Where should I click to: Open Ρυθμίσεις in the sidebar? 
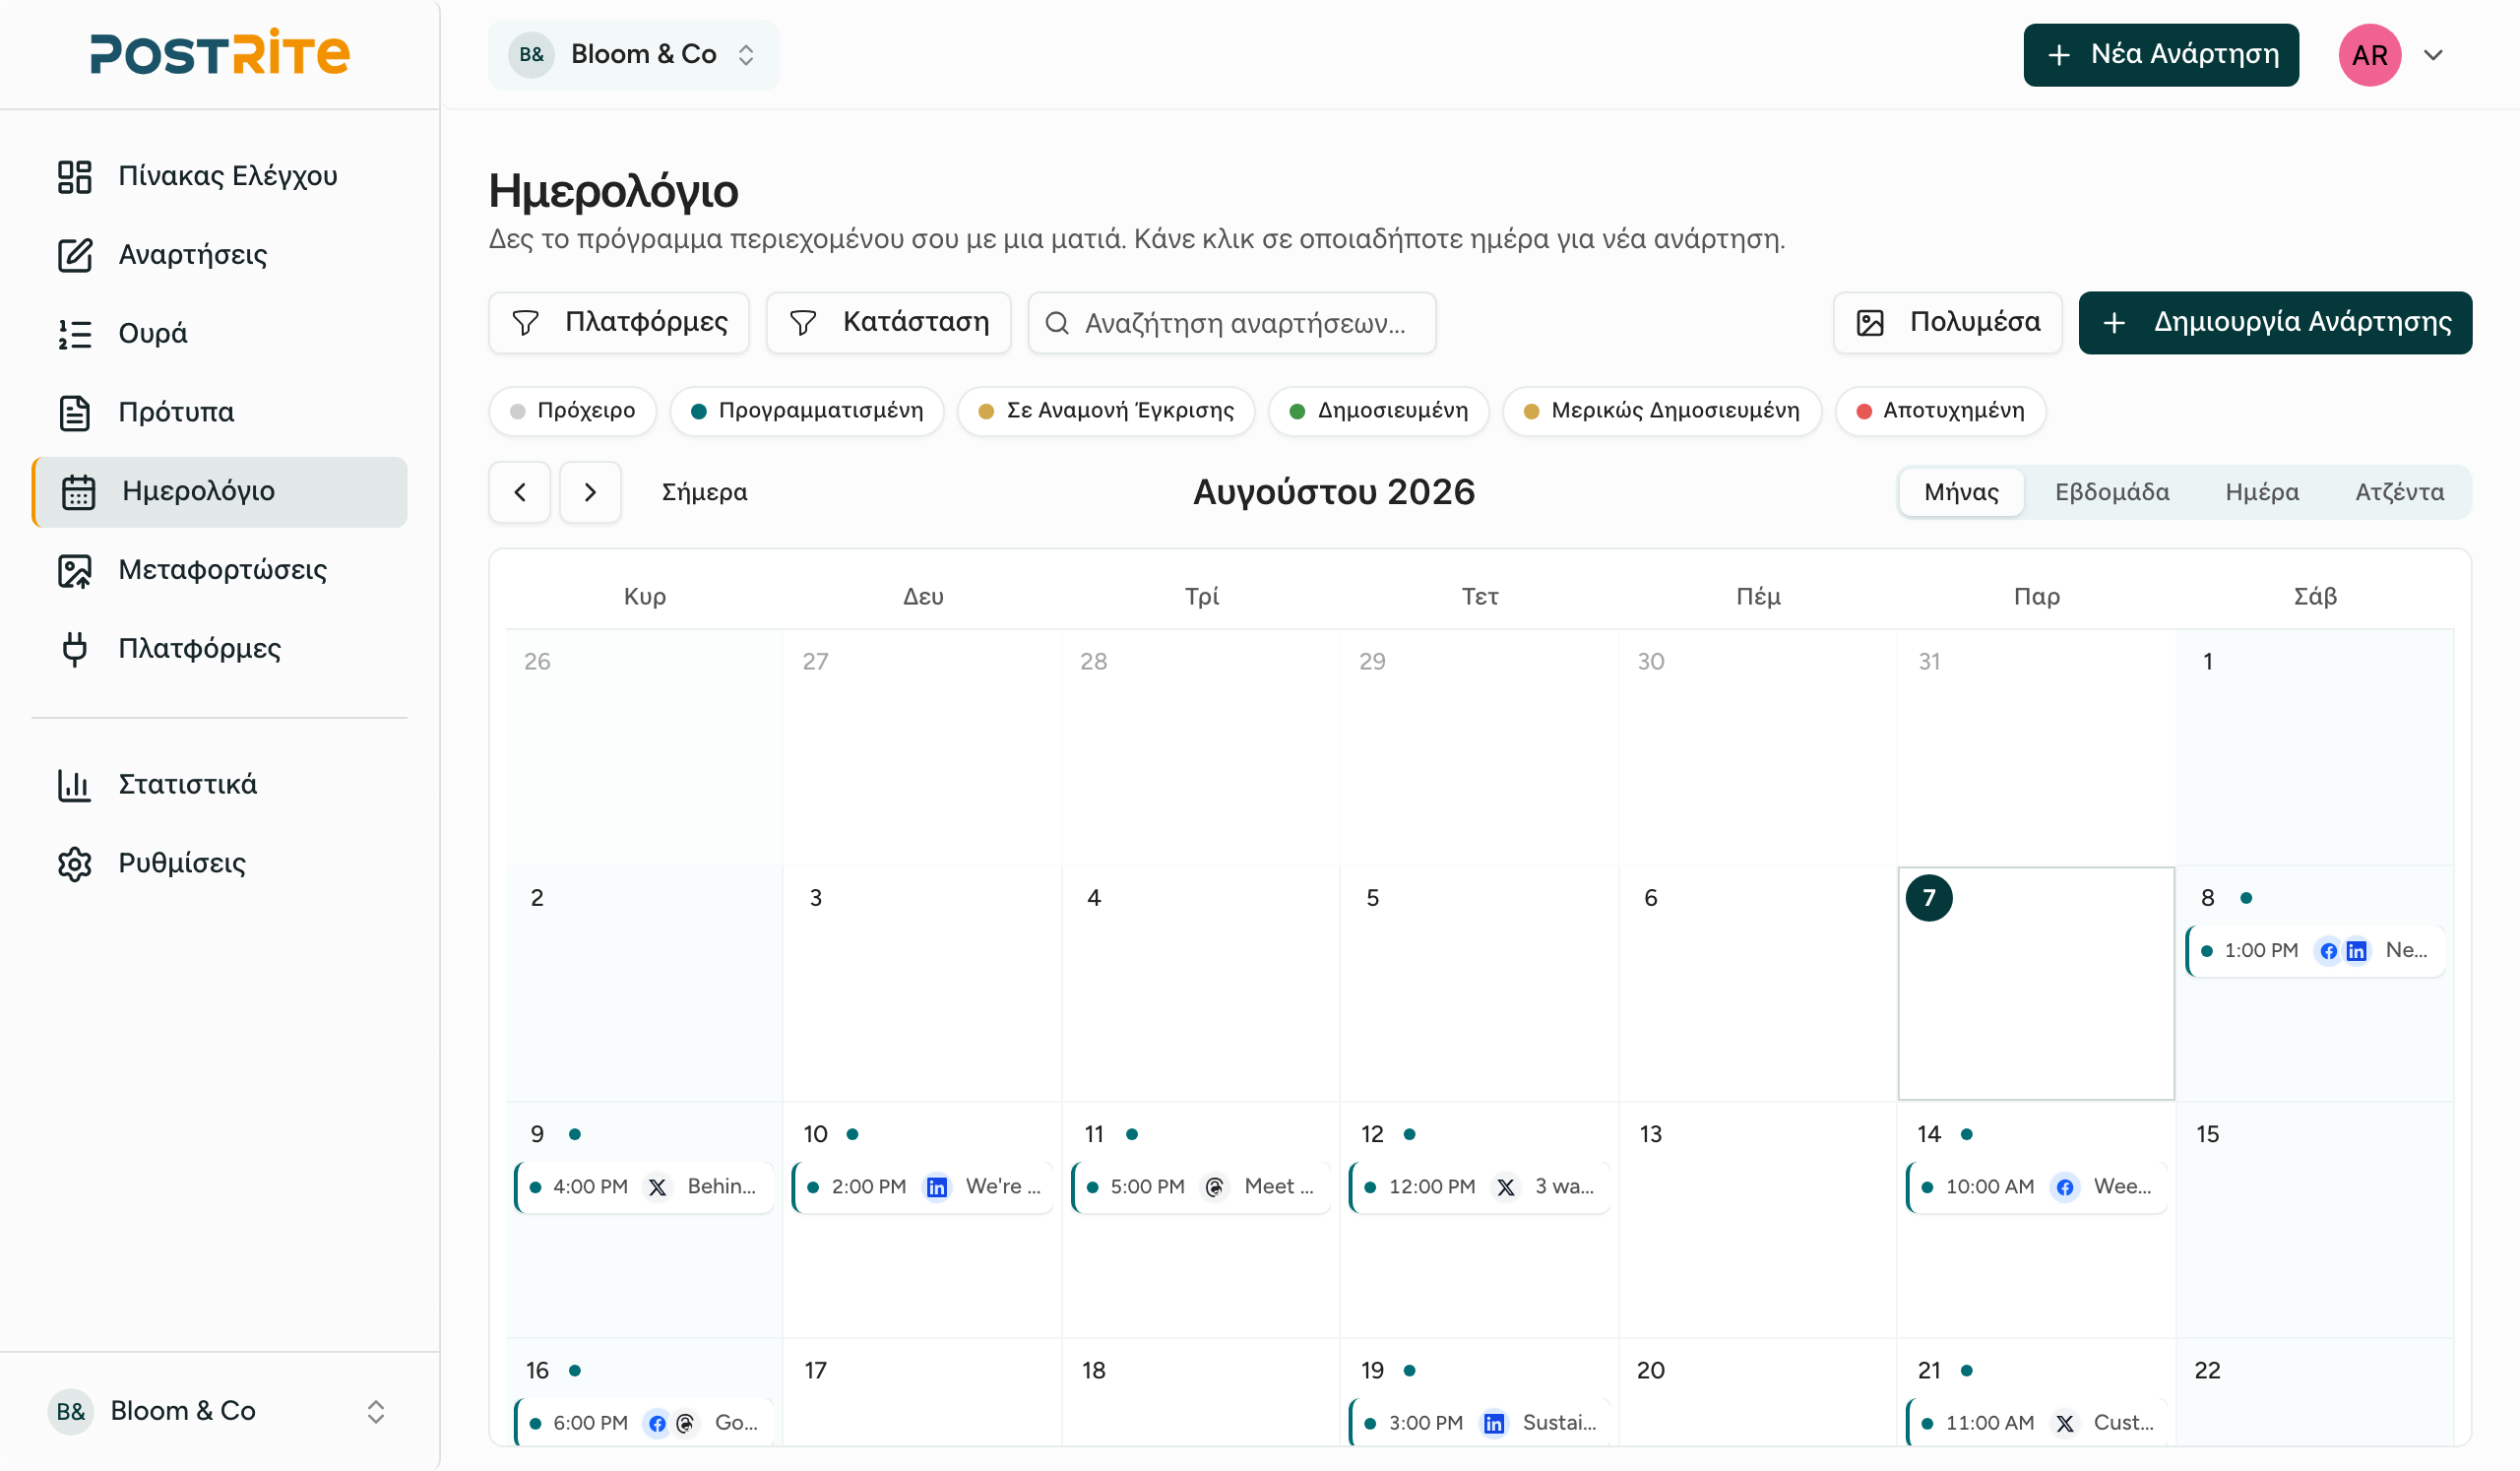(x=220, y=864)
